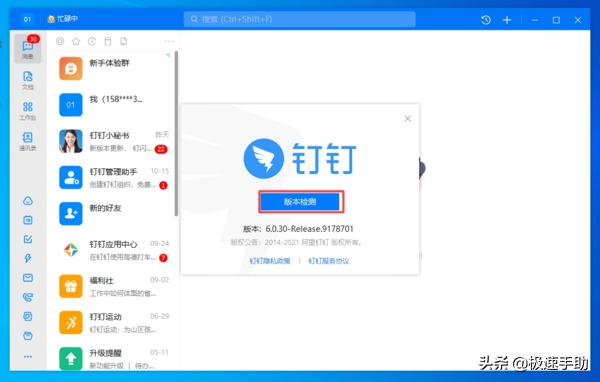Open the to-do checkmark icon in the sidebar

(28, 239)
